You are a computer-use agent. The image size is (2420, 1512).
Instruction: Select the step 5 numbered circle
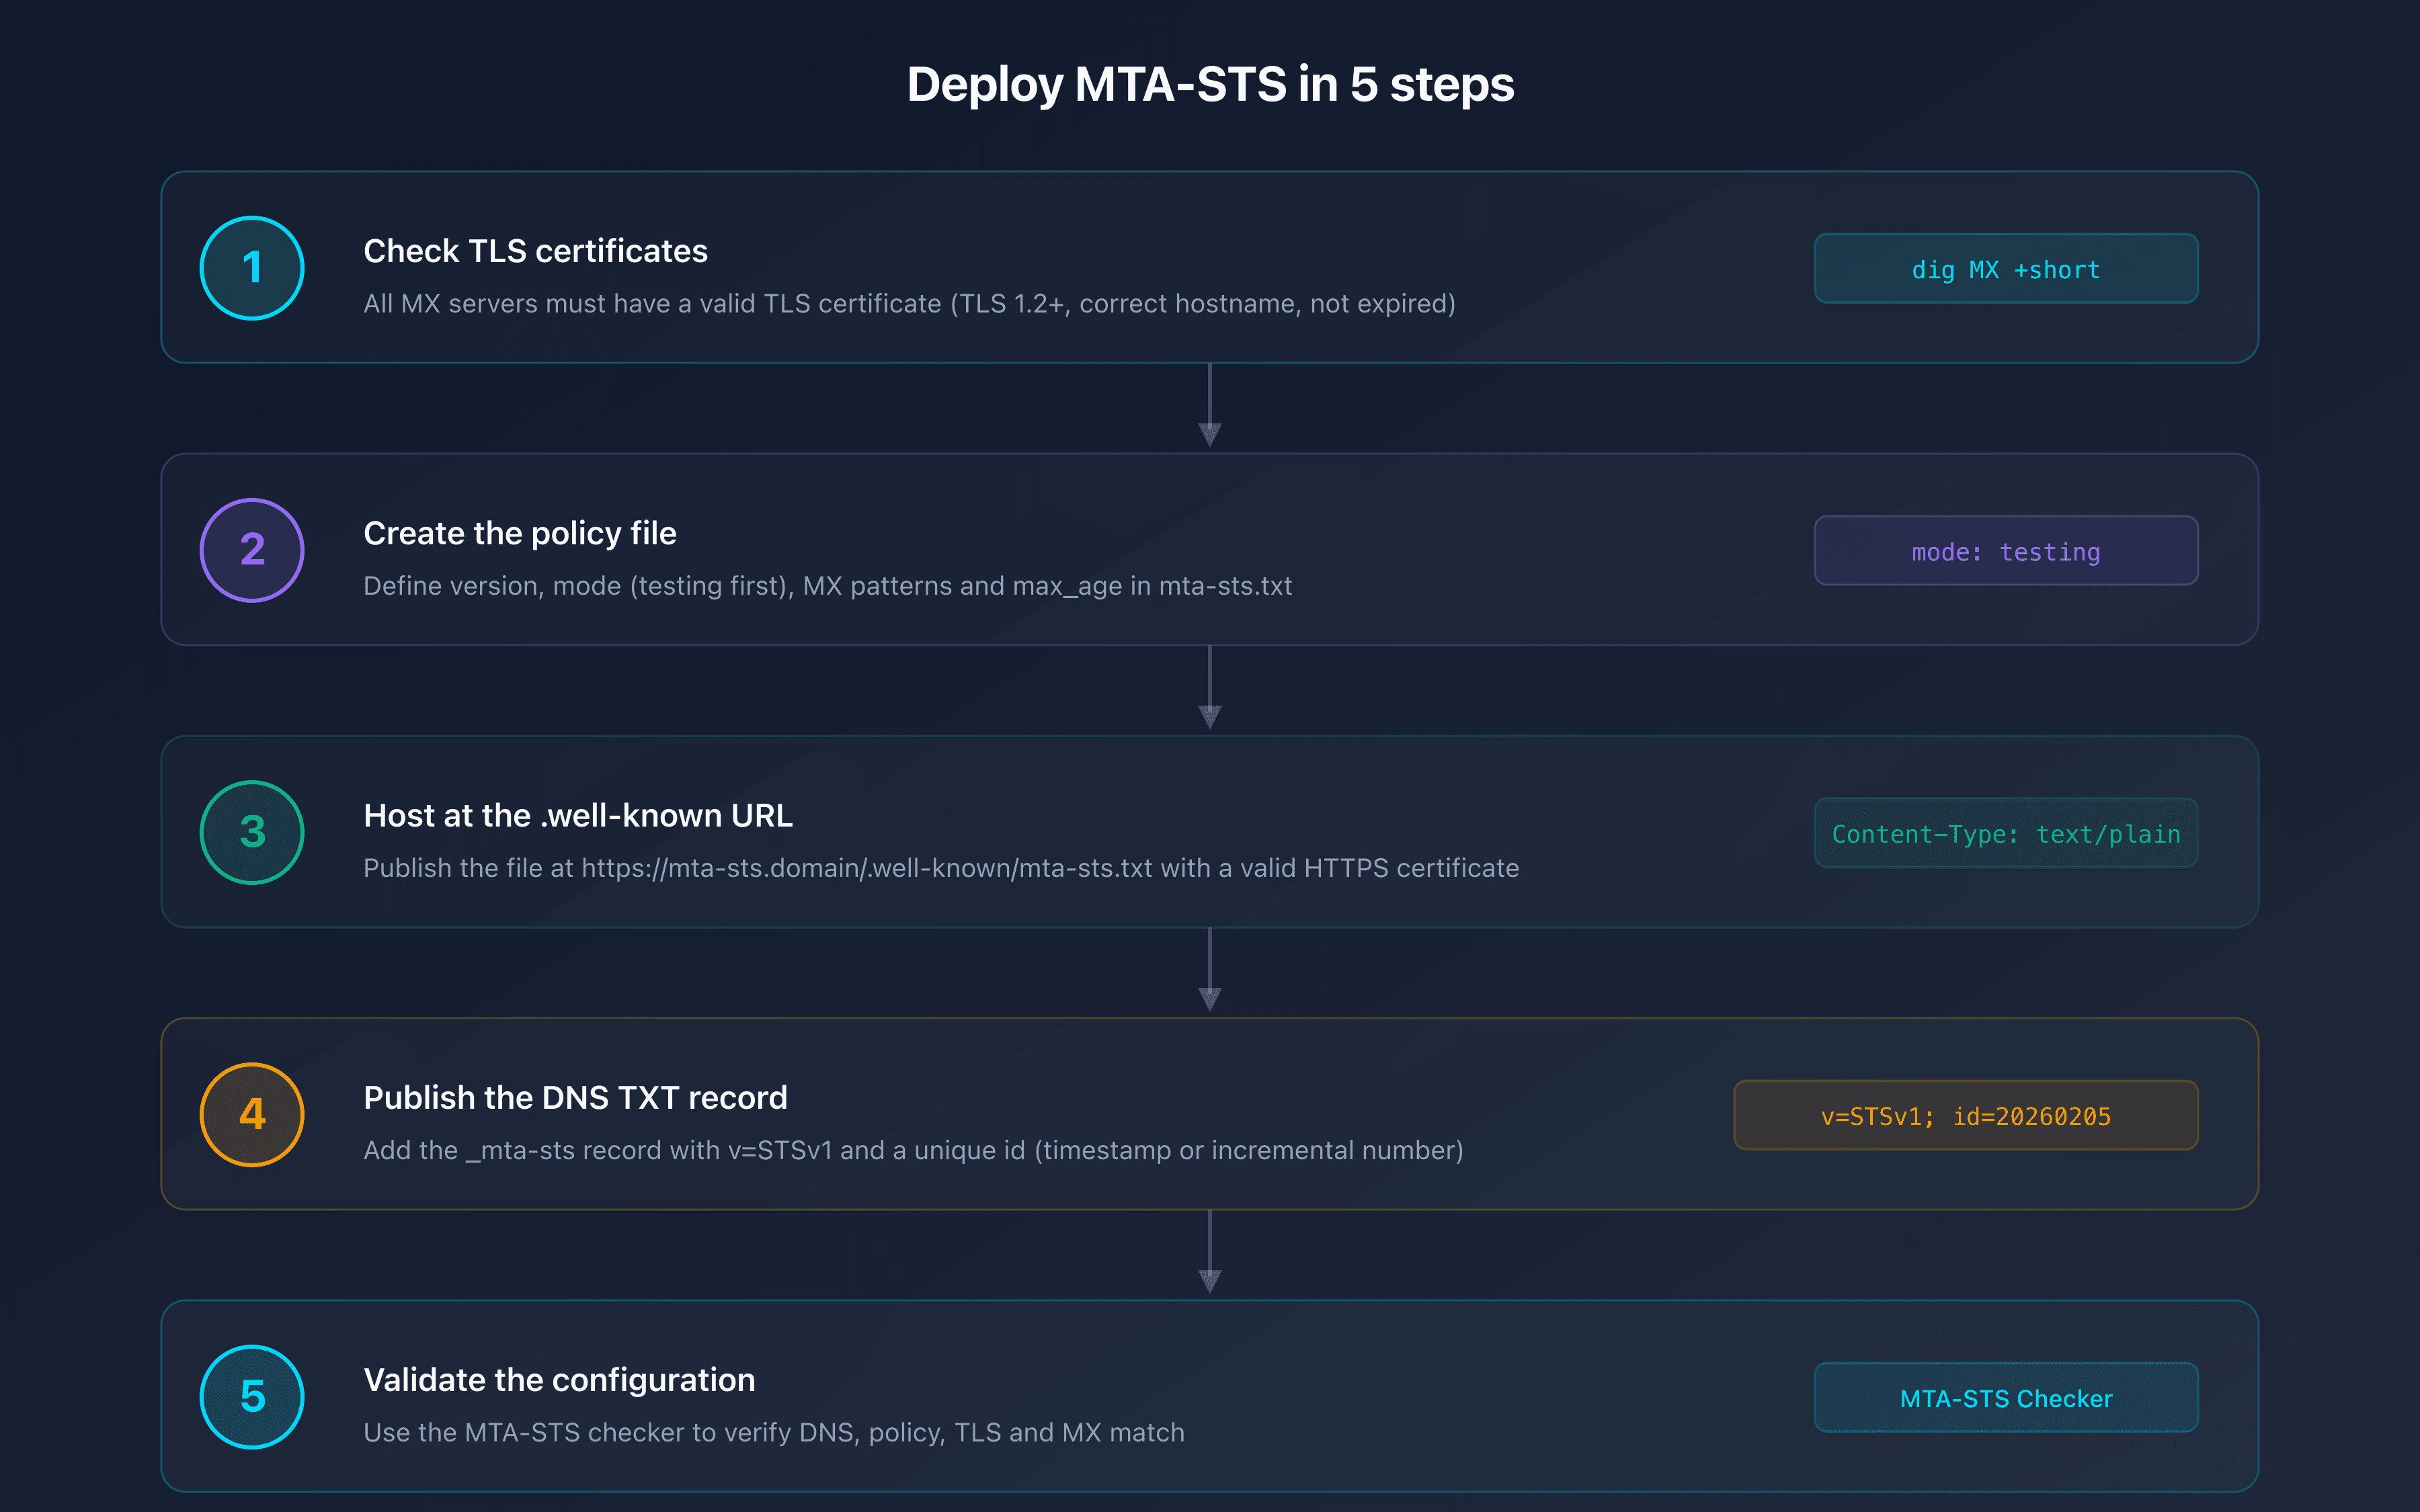pos(251,1397)
